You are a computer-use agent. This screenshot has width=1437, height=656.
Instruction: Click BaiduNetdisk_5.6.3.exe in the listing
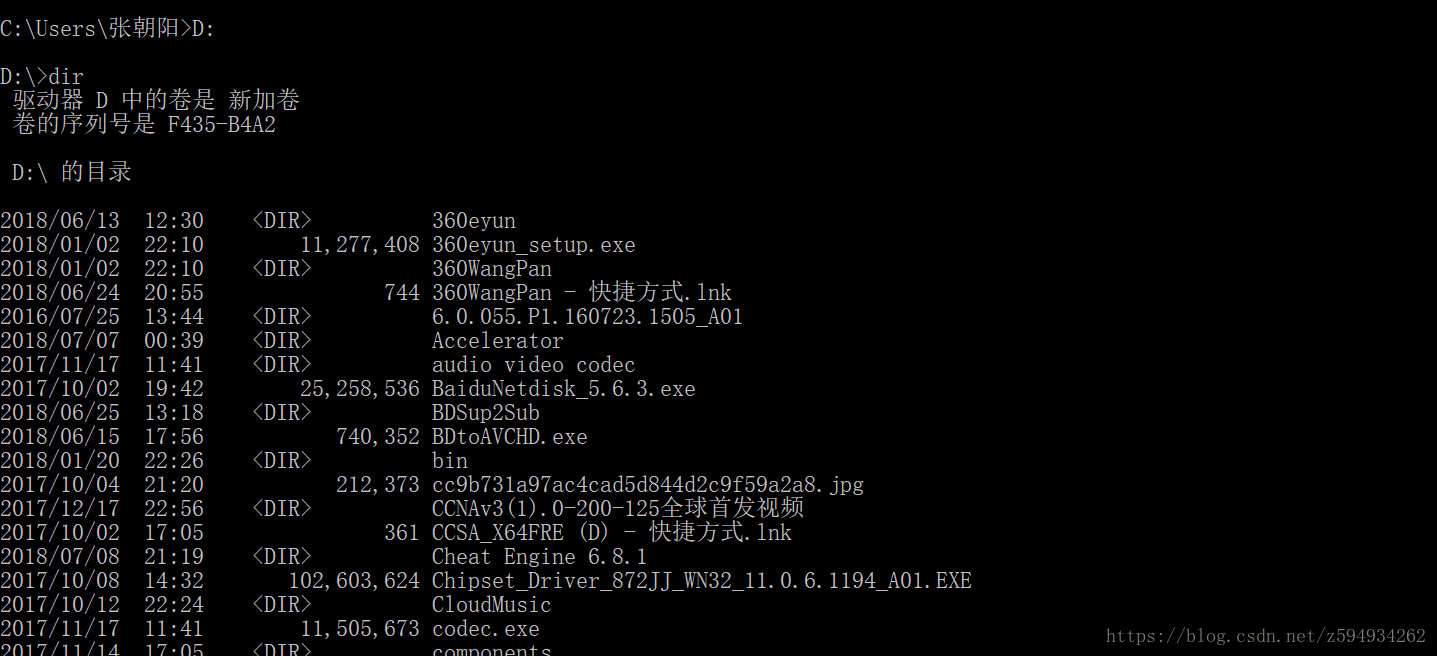563,389
